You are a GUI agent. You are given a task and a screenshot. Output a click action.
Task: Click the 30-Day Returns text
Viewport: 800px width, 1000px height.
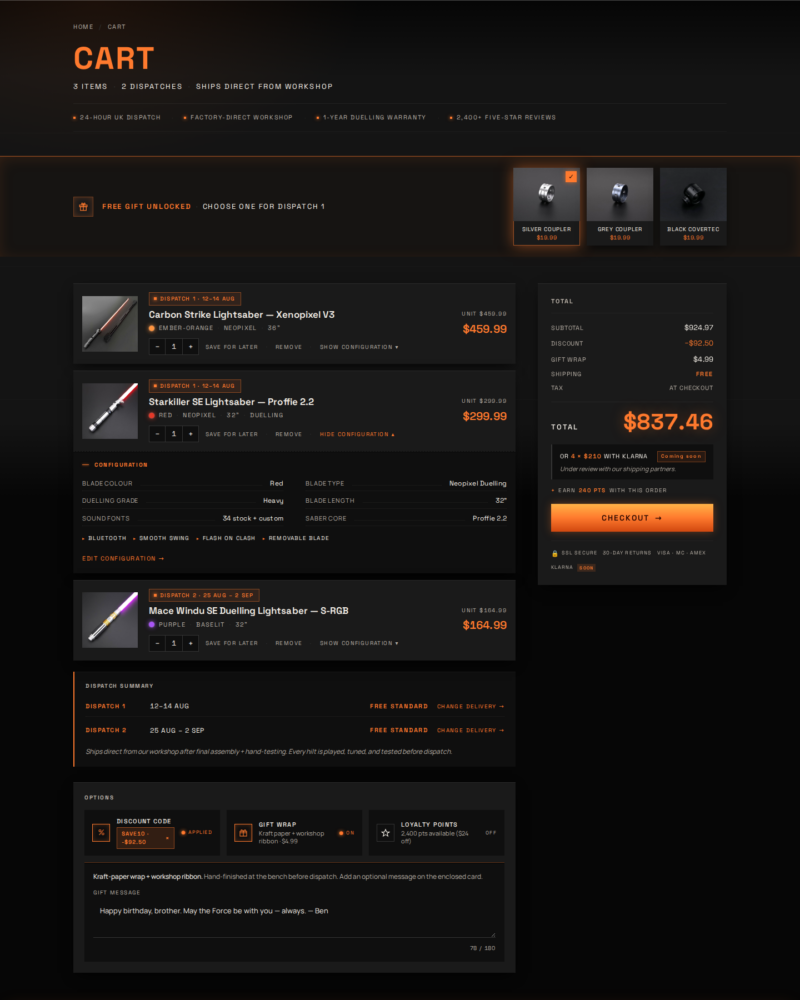click(x=626, y=553)
